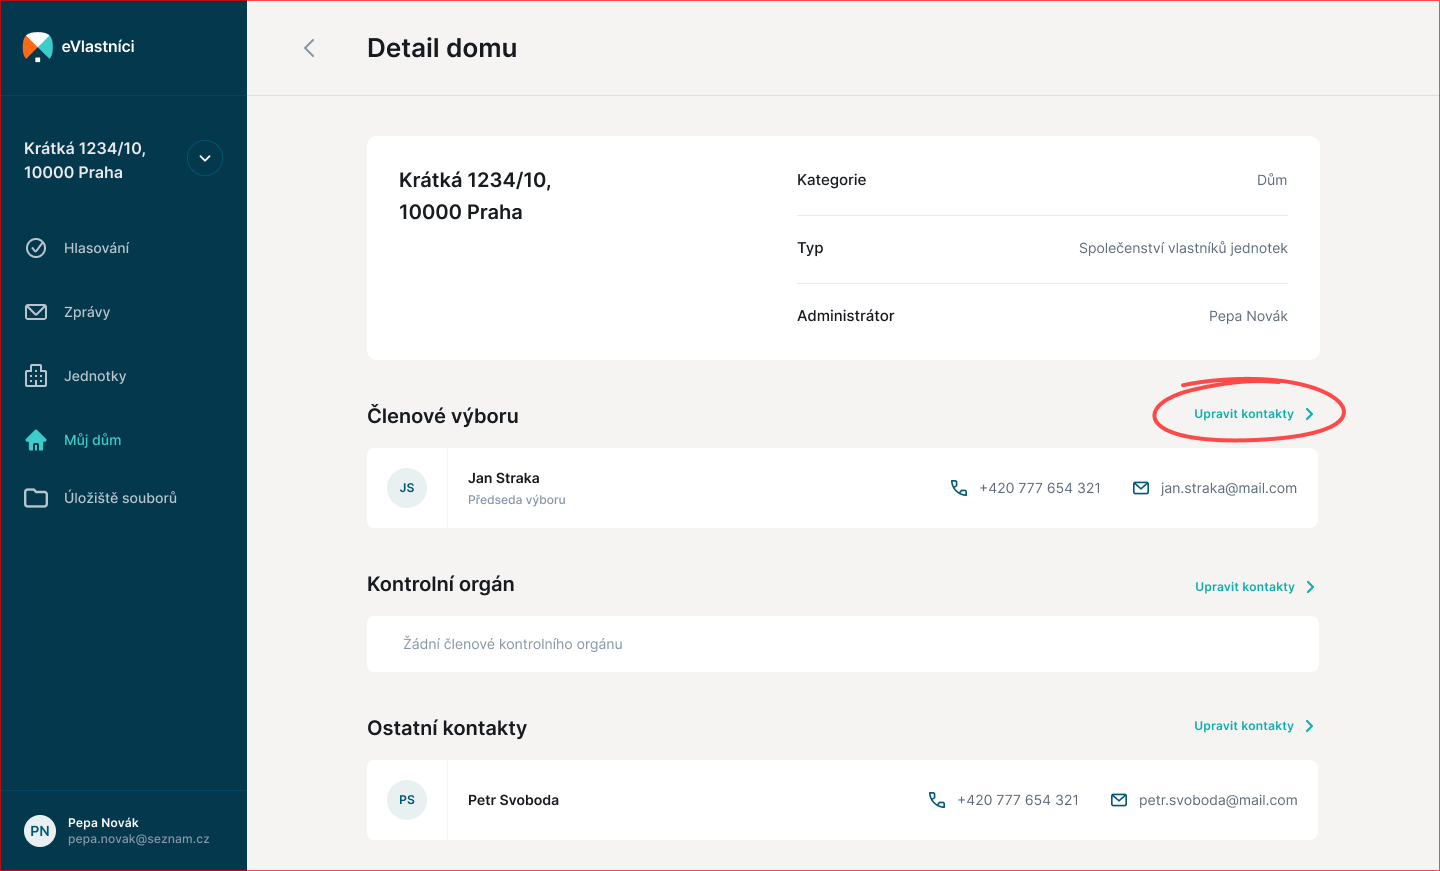Click the PN user avatar
Viewport: 1440px width, 871px height.
[40, 831]
